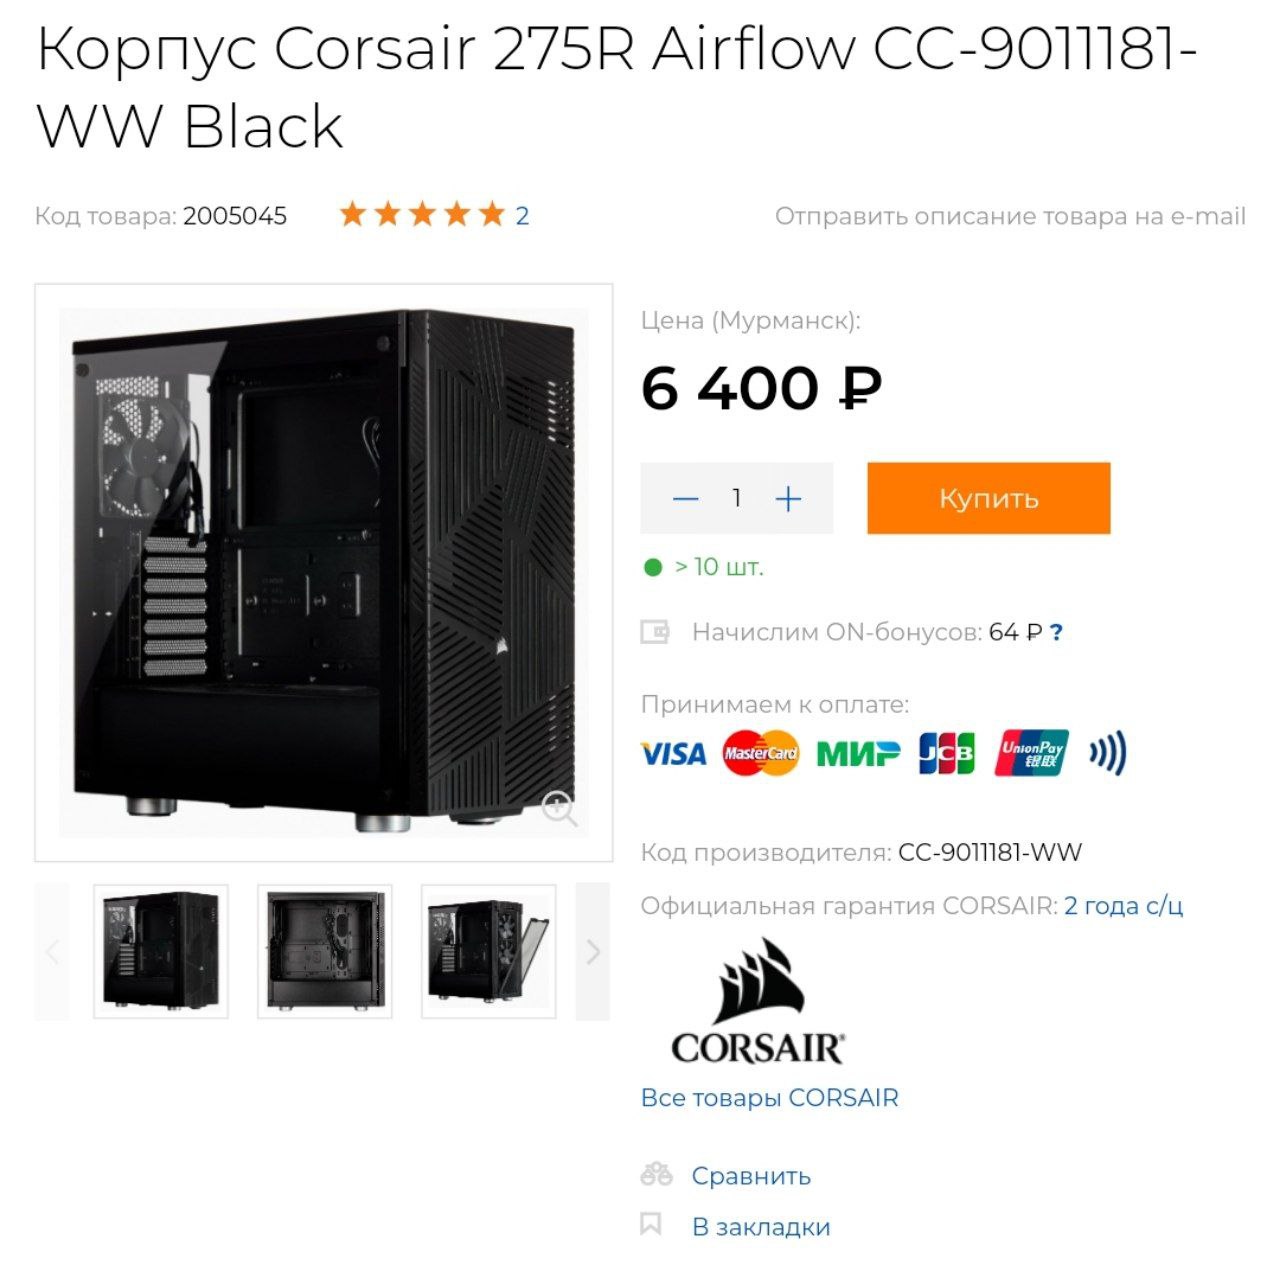Click the contactless payment icon
This screenshot has width=1280, height=1274.
pyautogui.click(x=1107, y=753)
